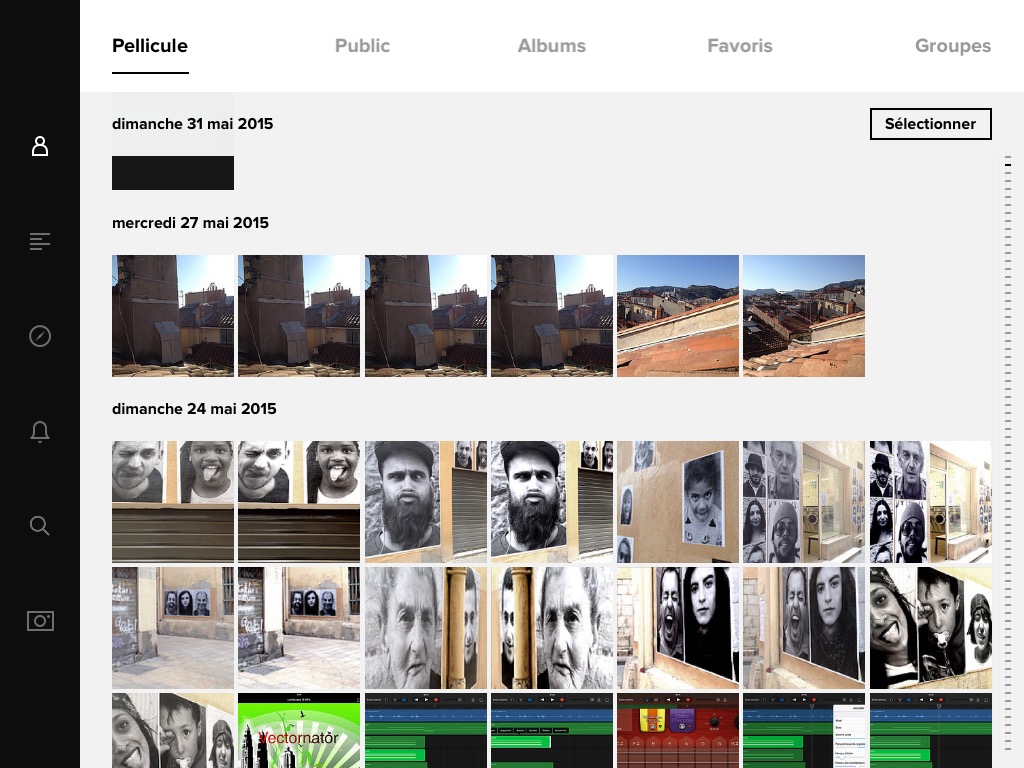Screen dimensions: 1024x768
Task: Switch to the Favoris tab
Action: coord(740,46)
